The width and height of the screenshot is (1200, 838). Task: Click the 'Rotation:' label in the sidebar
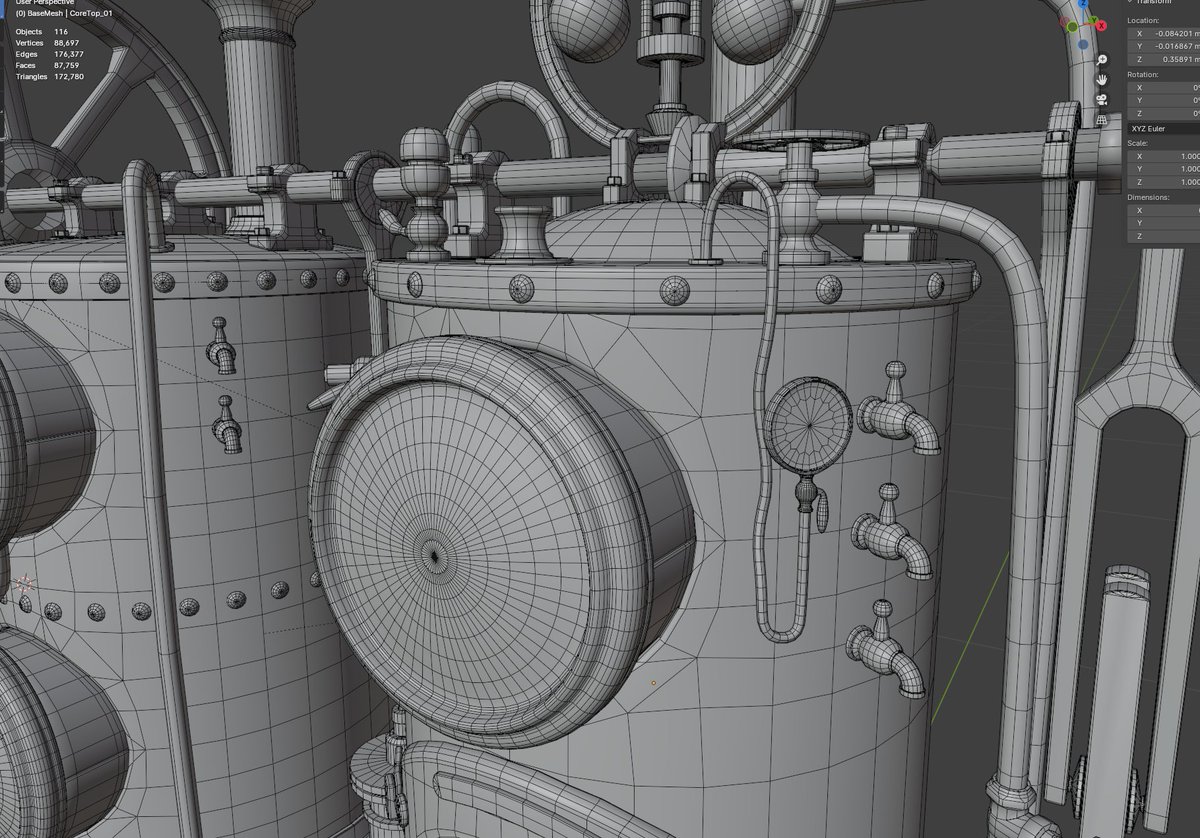tap(1143, 74)
